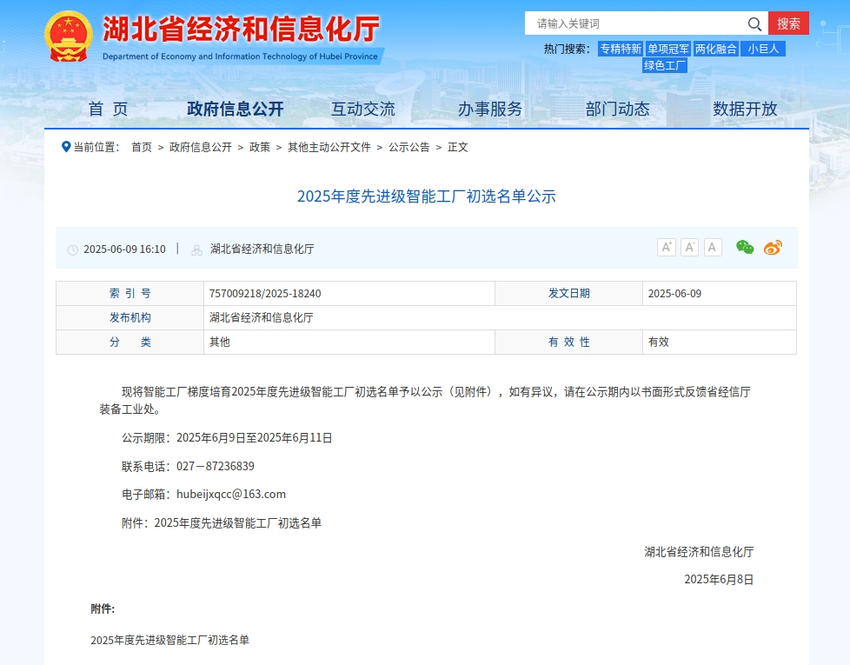The image size is (850, 665).
Task: Click the WeChat share icon
Action: click(x=744, y=247)
